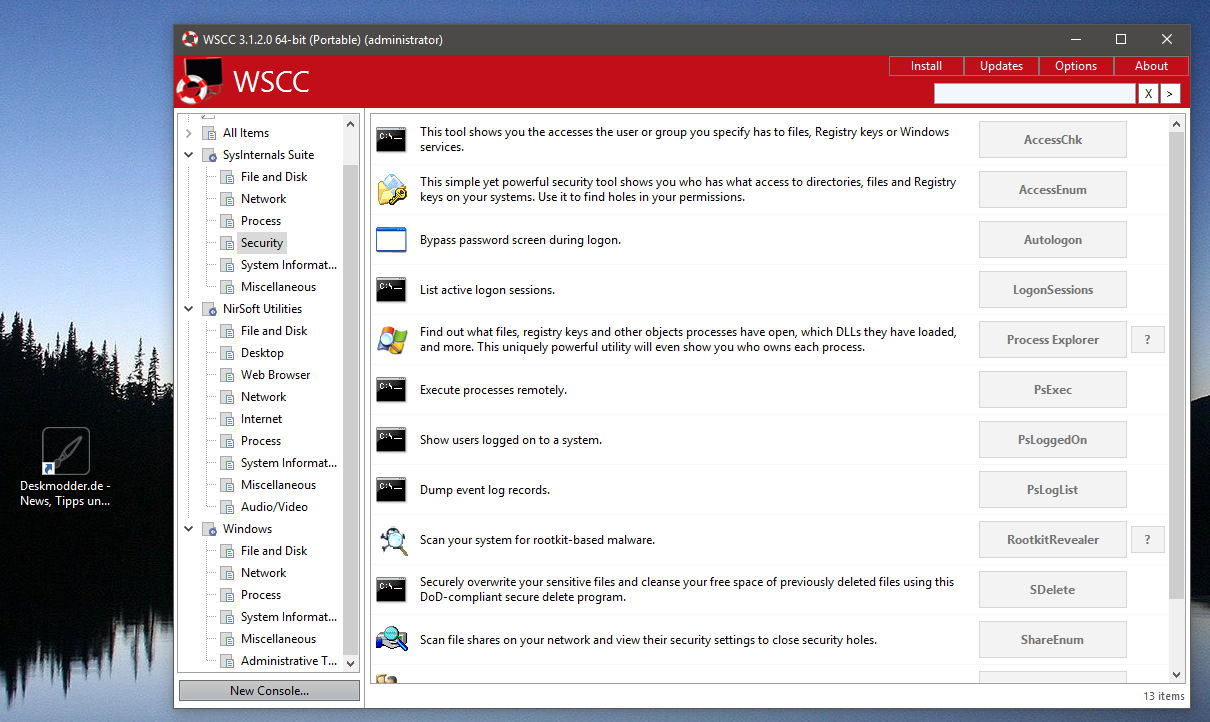The width and height of the screenshot is (1210, 722).
Task: Launch RootkitRevealer button
Action: (x=1053, y=540)
